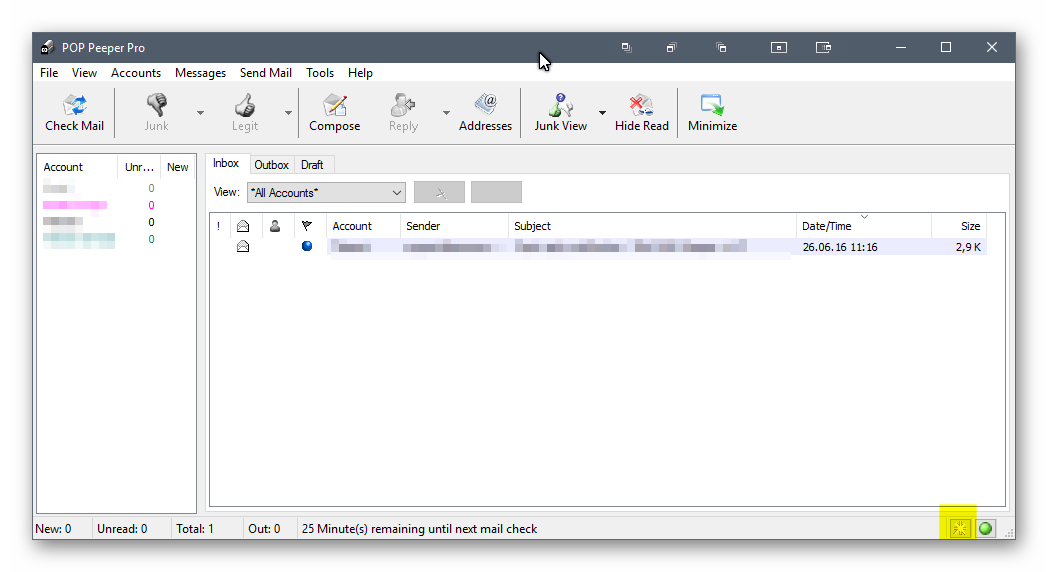
Task: Click 'New: 0' in status bar
Action: click(x=53, y=529)
